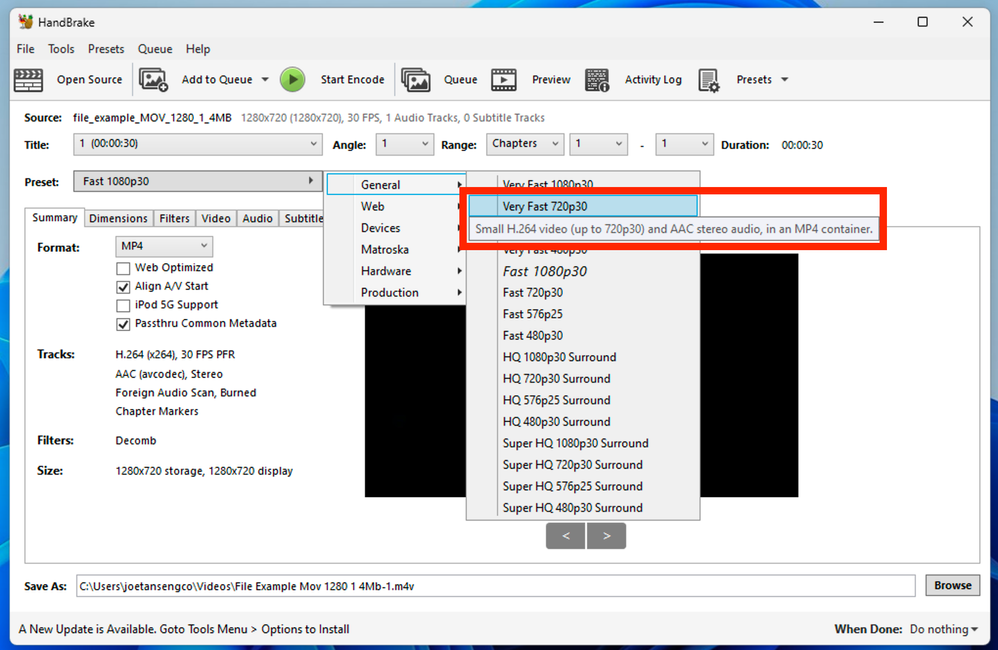Open the end chapter dropdown
Screen dimensions: 998x650
click(x=684, y=144)
